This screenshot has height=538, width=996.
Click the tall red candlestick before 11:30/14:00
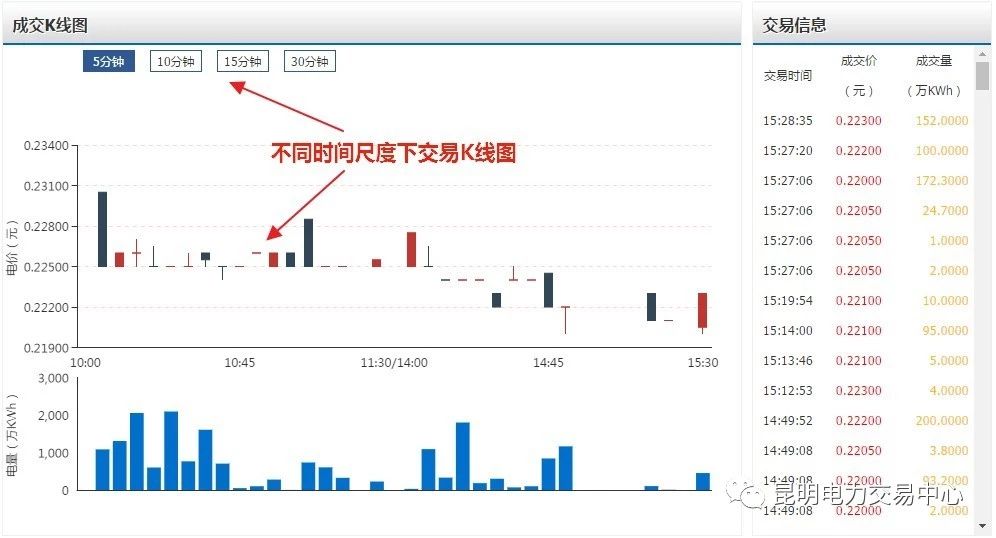tap(411, 249)
